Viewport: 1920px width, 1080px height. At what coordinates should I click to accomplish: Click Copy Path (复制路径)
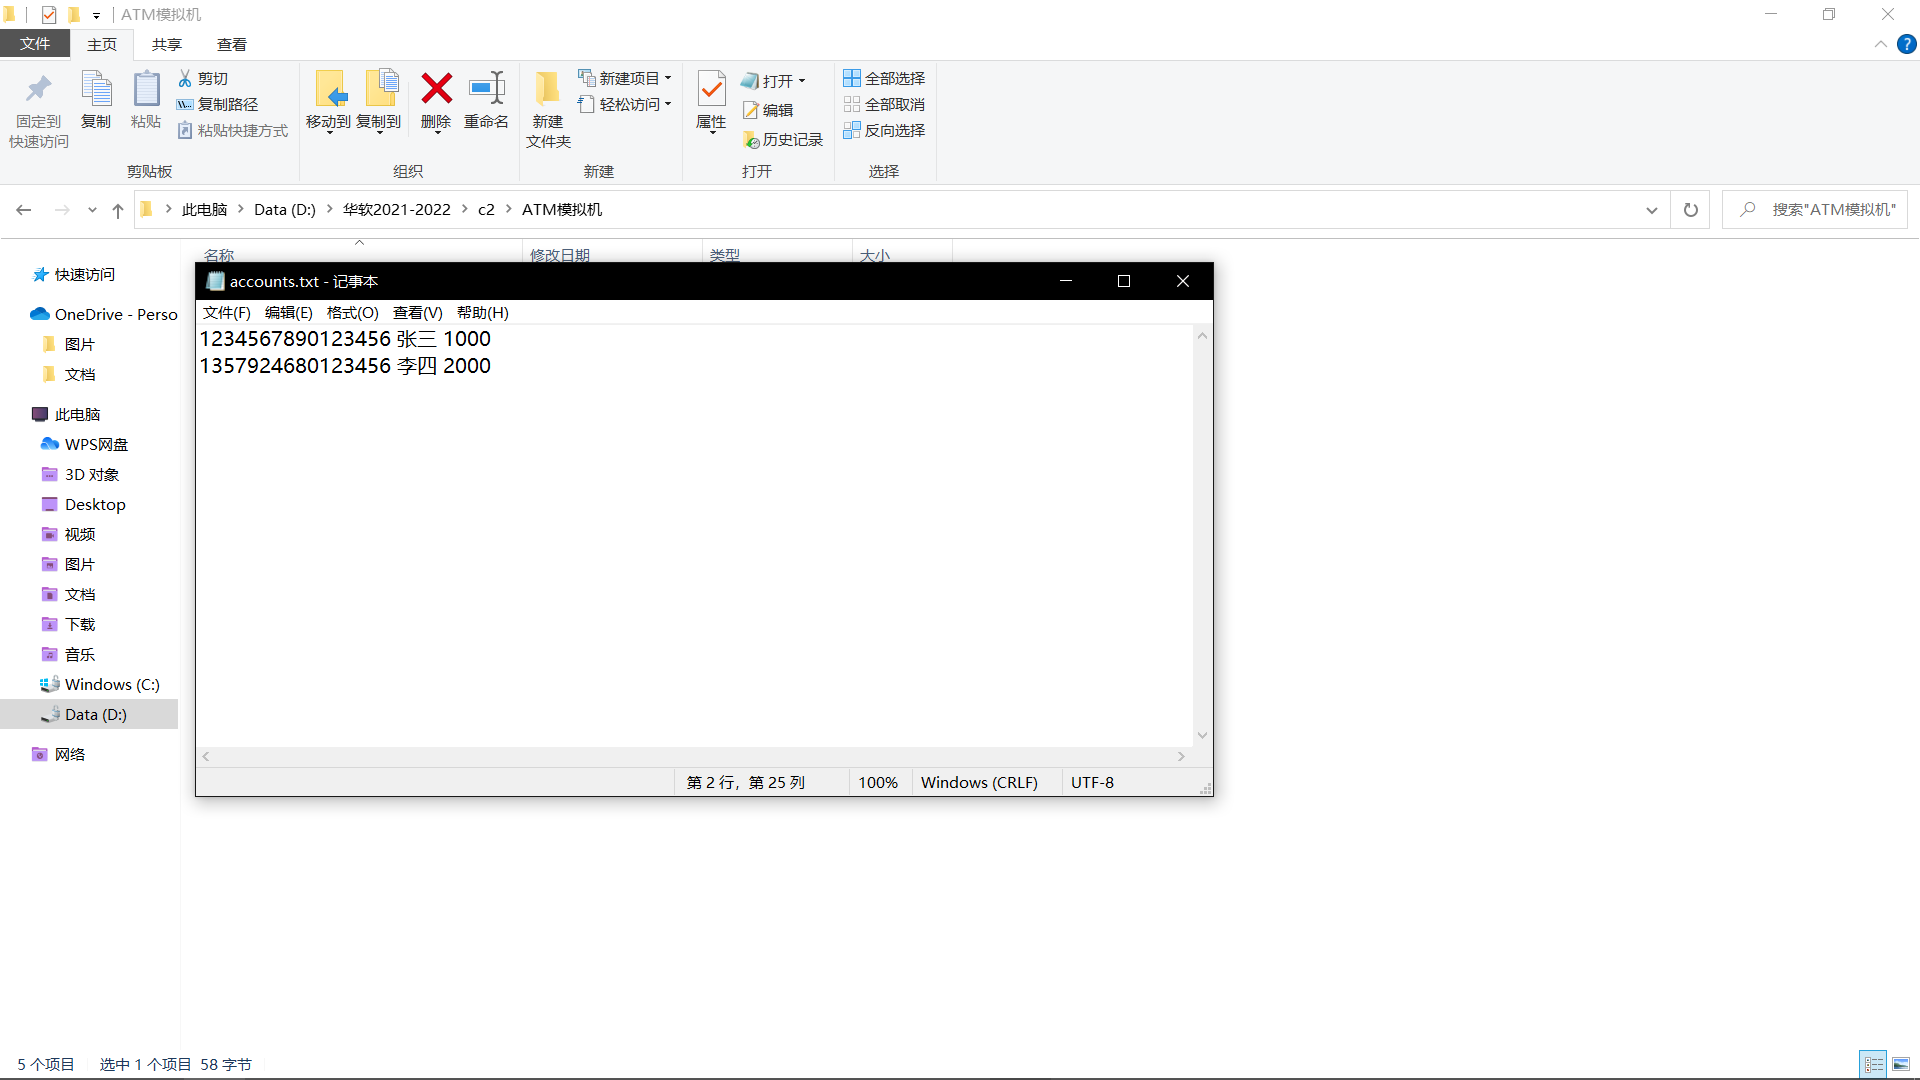pos(217,104)
